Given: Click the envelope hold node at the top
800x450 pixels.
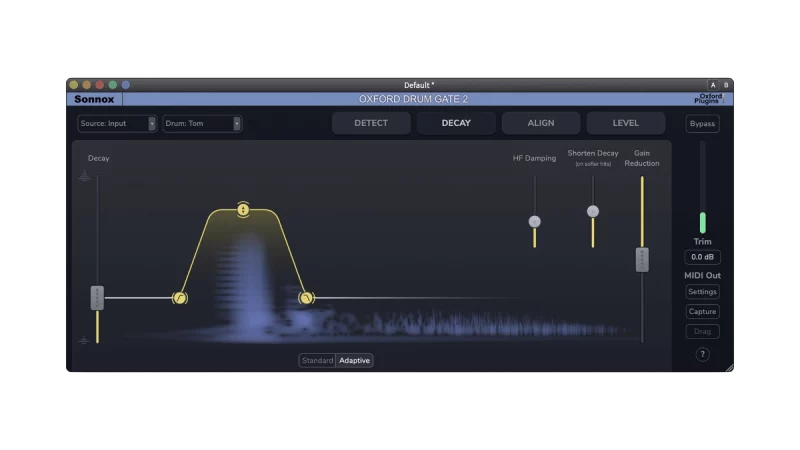Looking at the screenshot, I should 243,209.
